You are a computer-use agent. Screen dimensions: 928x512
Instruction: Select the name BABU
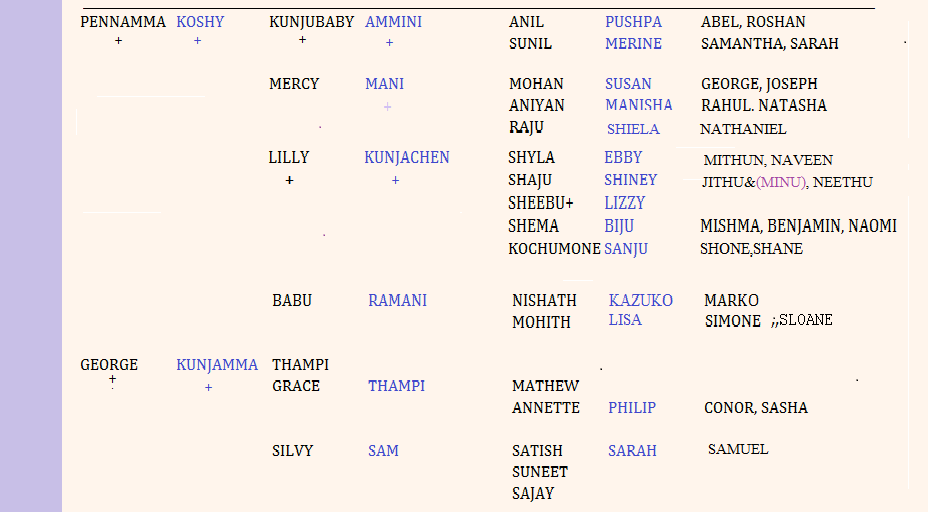(x=292, y=300)
